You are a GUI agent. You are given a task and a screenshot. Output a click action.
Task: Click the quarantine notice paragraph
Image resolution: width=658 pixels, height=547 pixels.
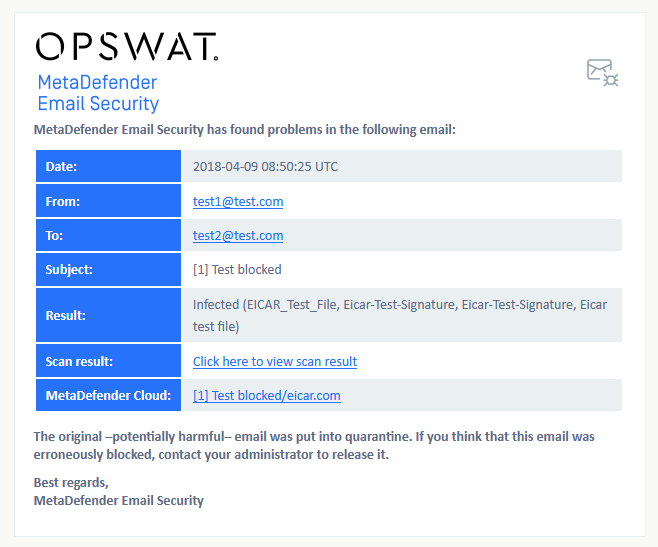314,445
